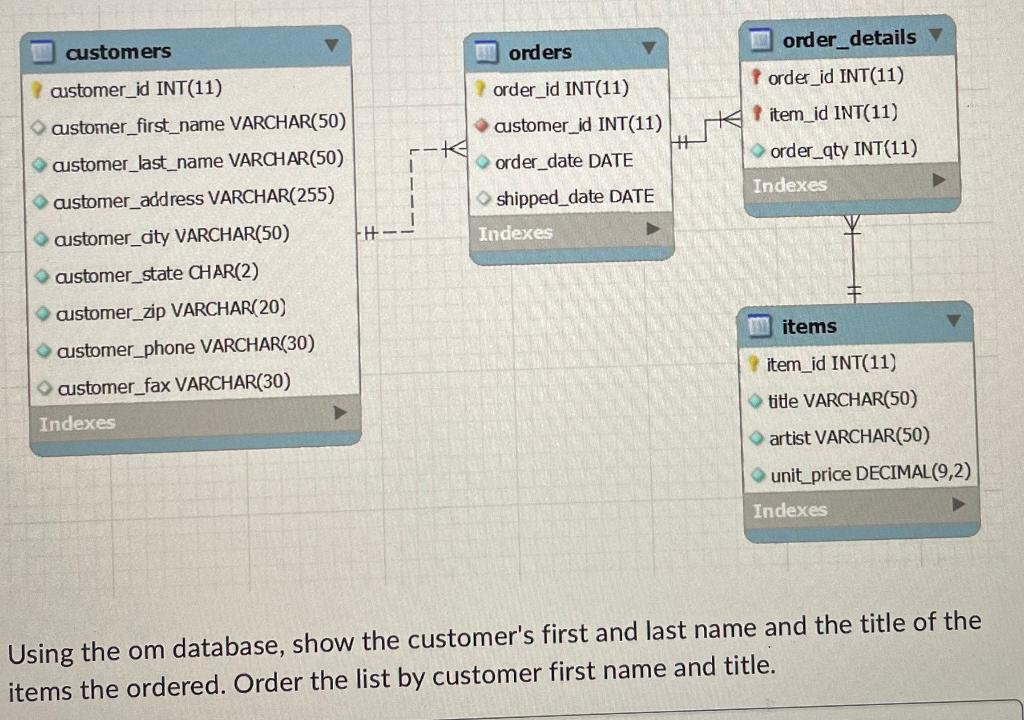Click the item_id red key icon in order_details
Viewport: 1024px width, 720px height.
coord(757,114)
